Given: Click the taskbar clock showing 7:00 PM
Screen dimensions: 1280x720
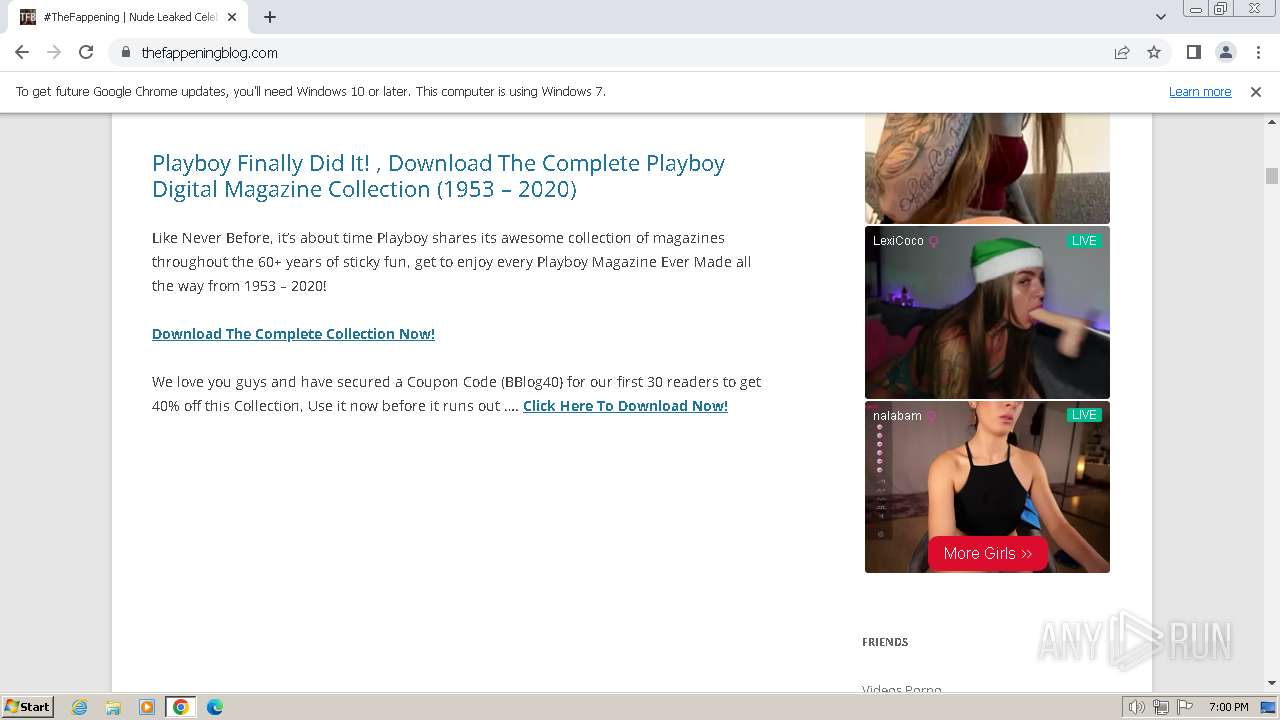Looking at the screenshot, I should click(x=1228, y=707).
